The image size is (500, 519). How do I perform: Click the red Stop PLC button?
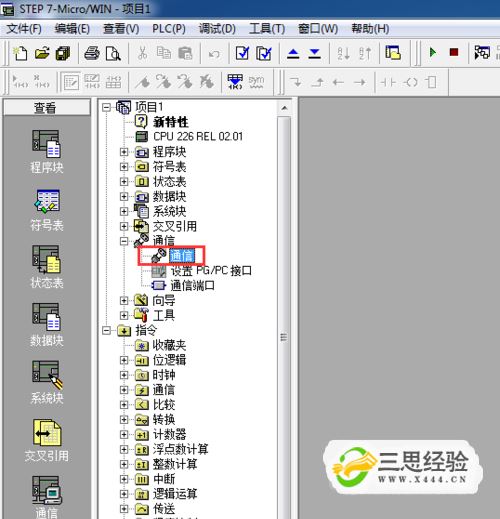point(454,53)
